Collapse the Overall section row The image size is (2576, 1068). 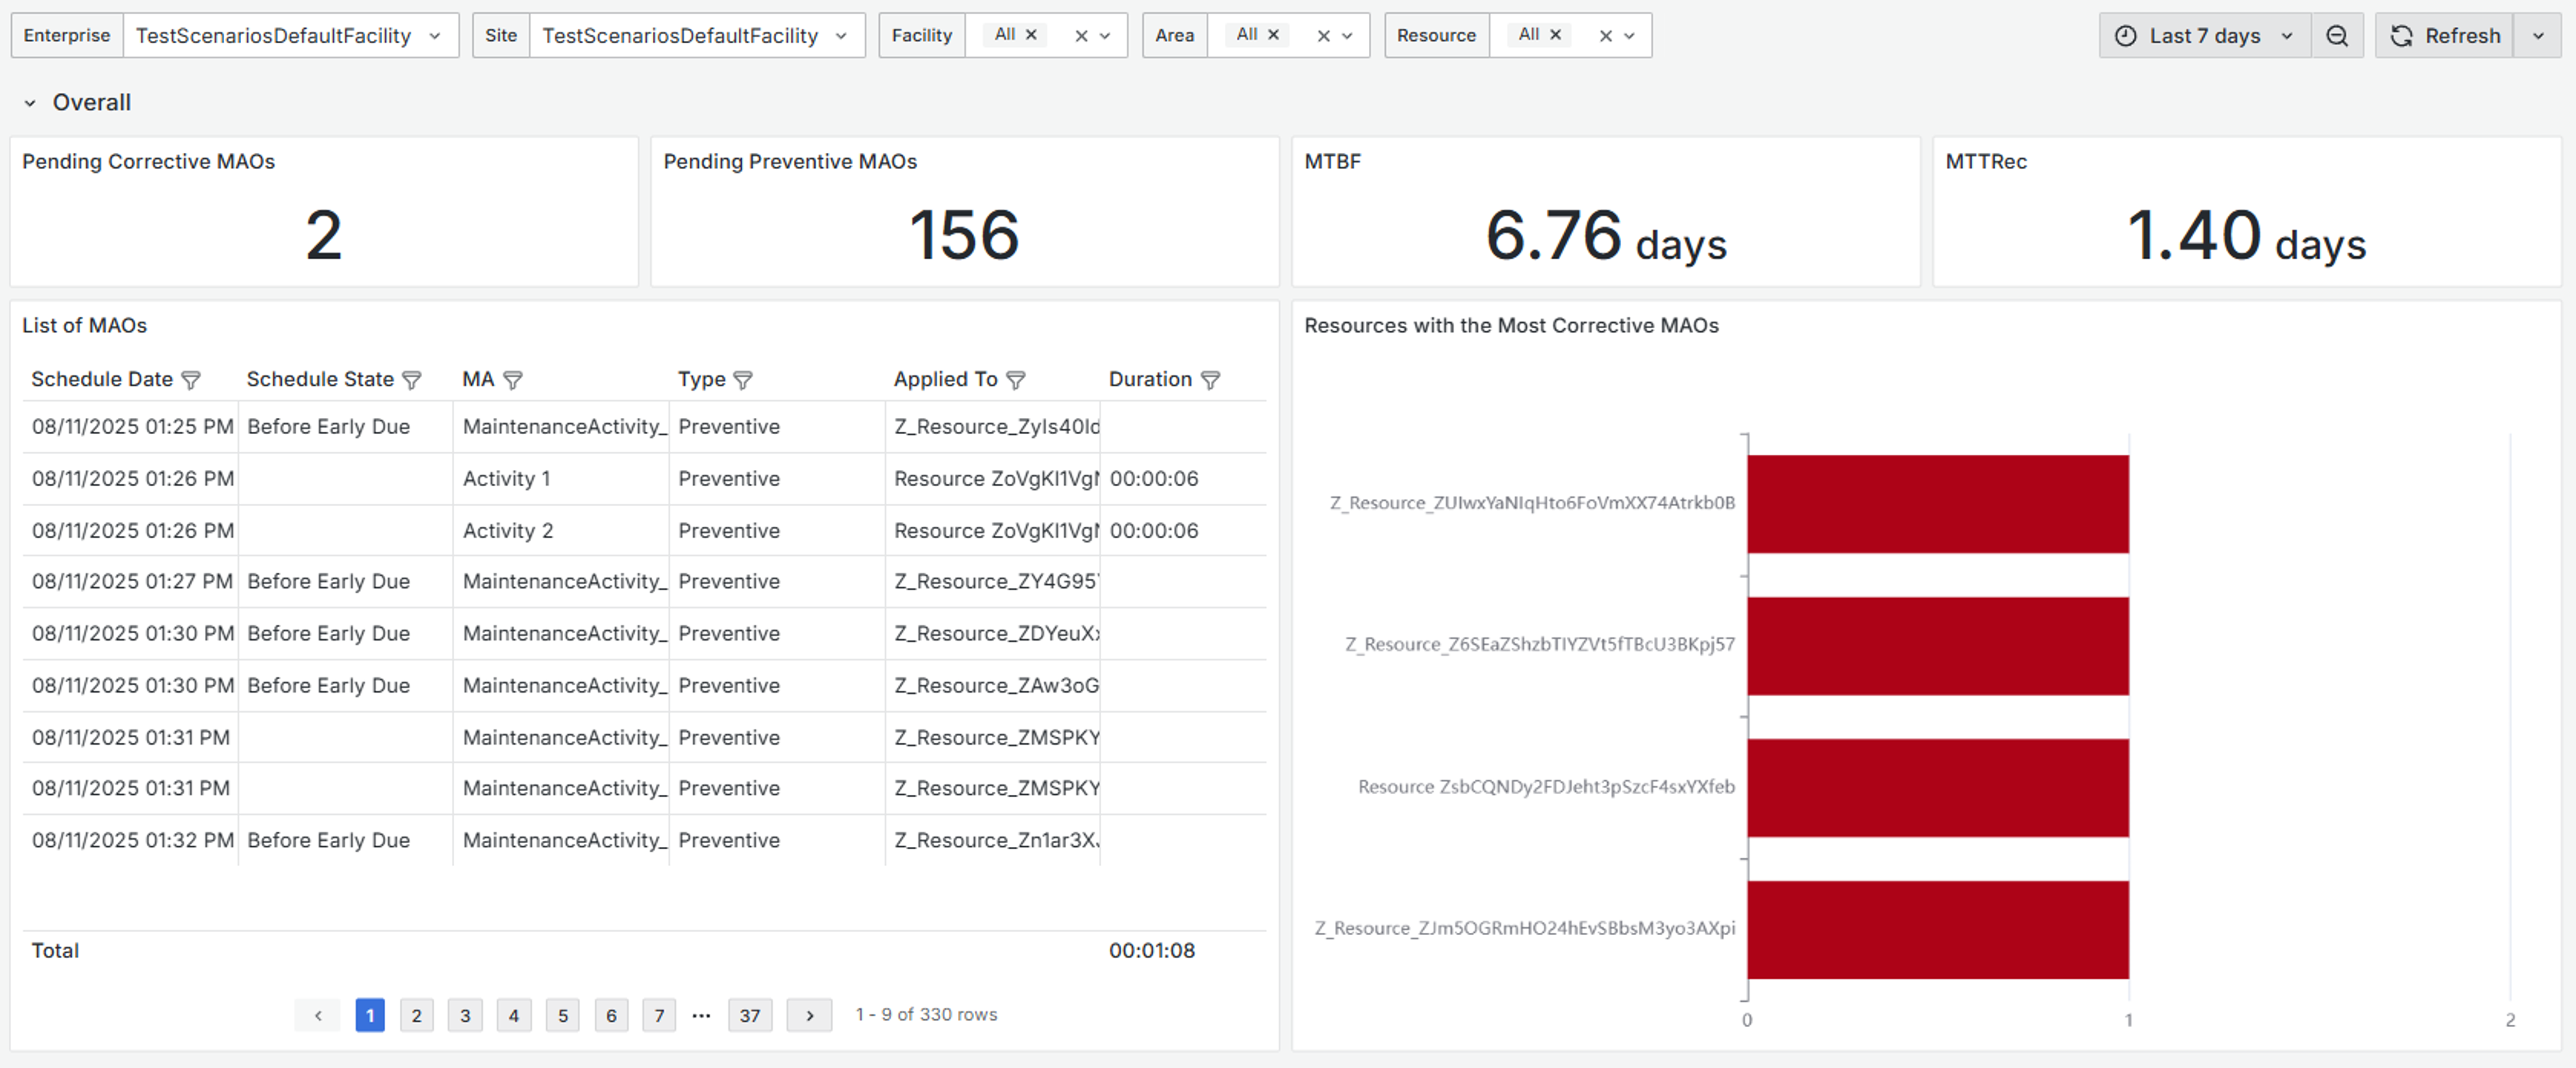(x=30, y=103)
